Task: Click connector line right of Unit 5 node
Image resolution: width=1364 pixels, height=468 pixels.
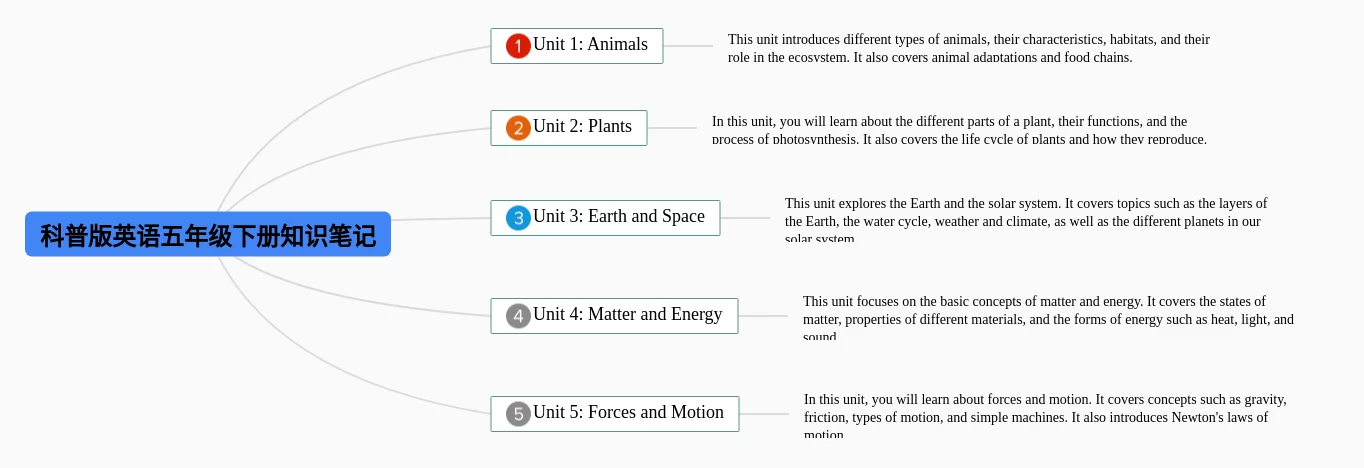Action: (764, 414)
